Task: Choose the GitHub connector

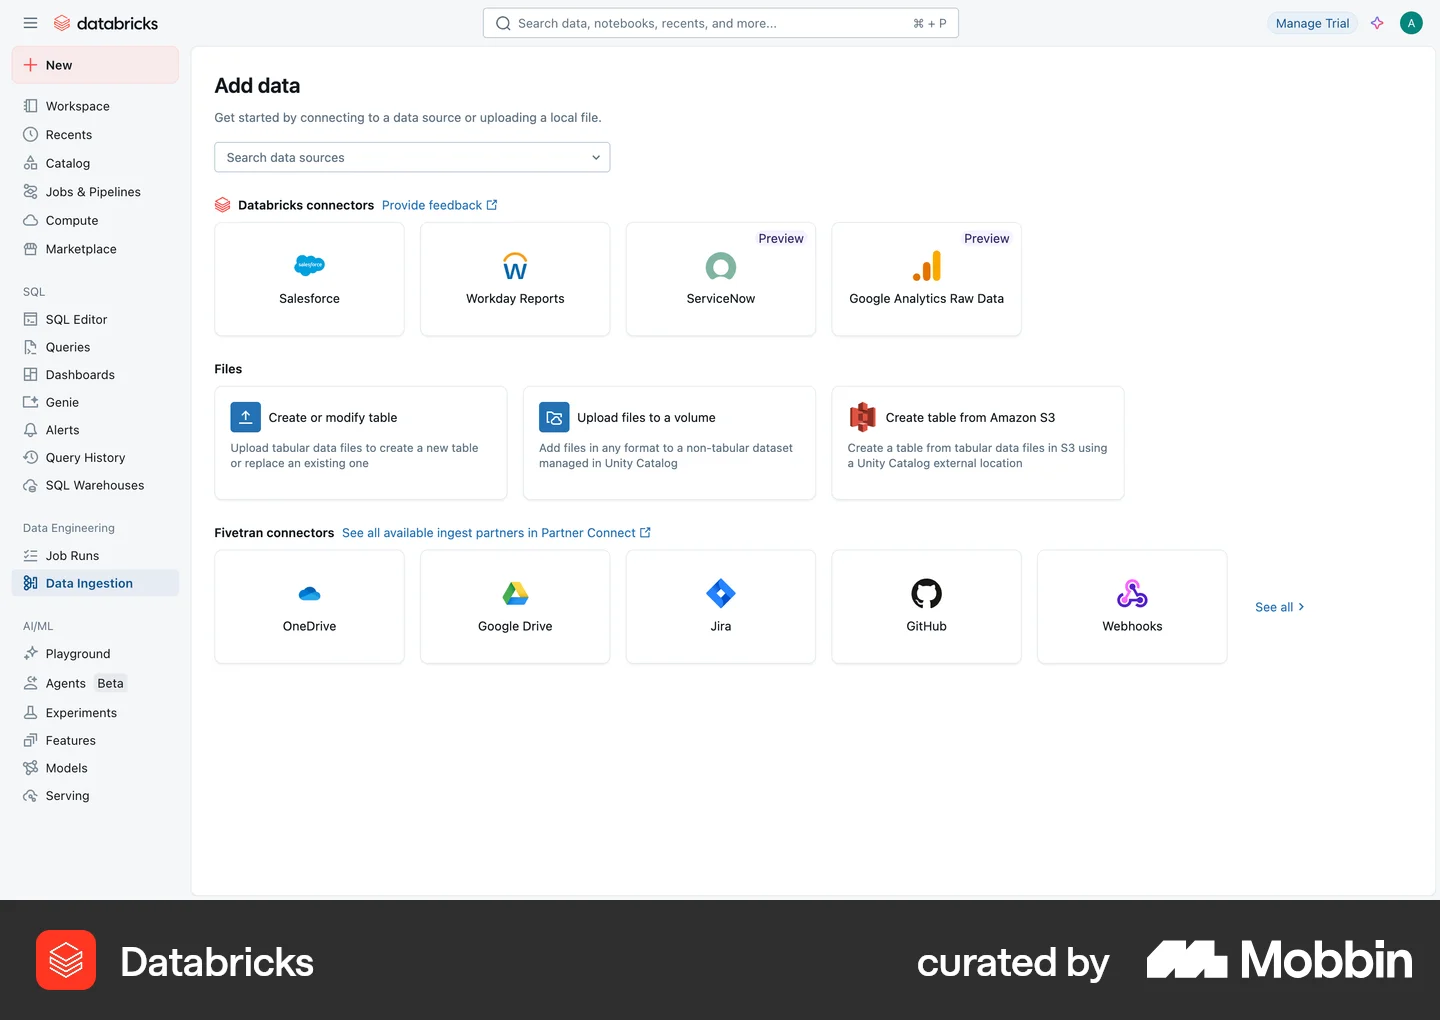Action: 926,607
